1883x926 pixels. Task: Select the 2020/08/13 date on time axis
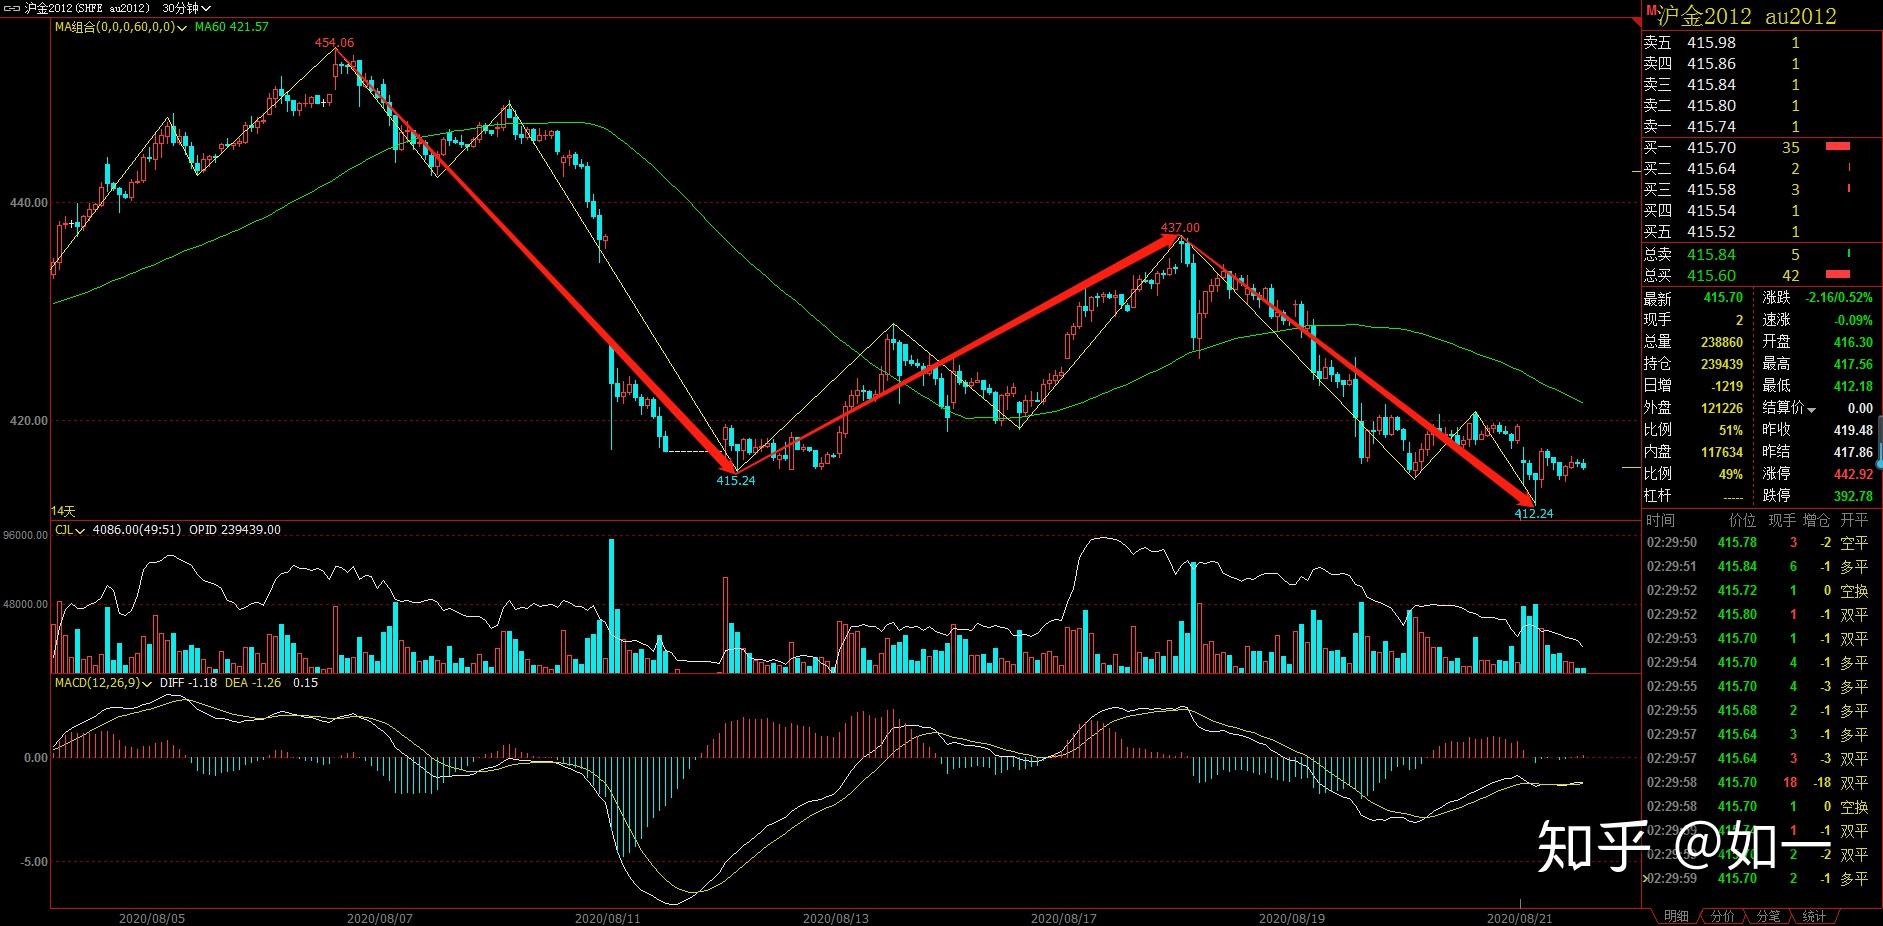coord(836,918)
